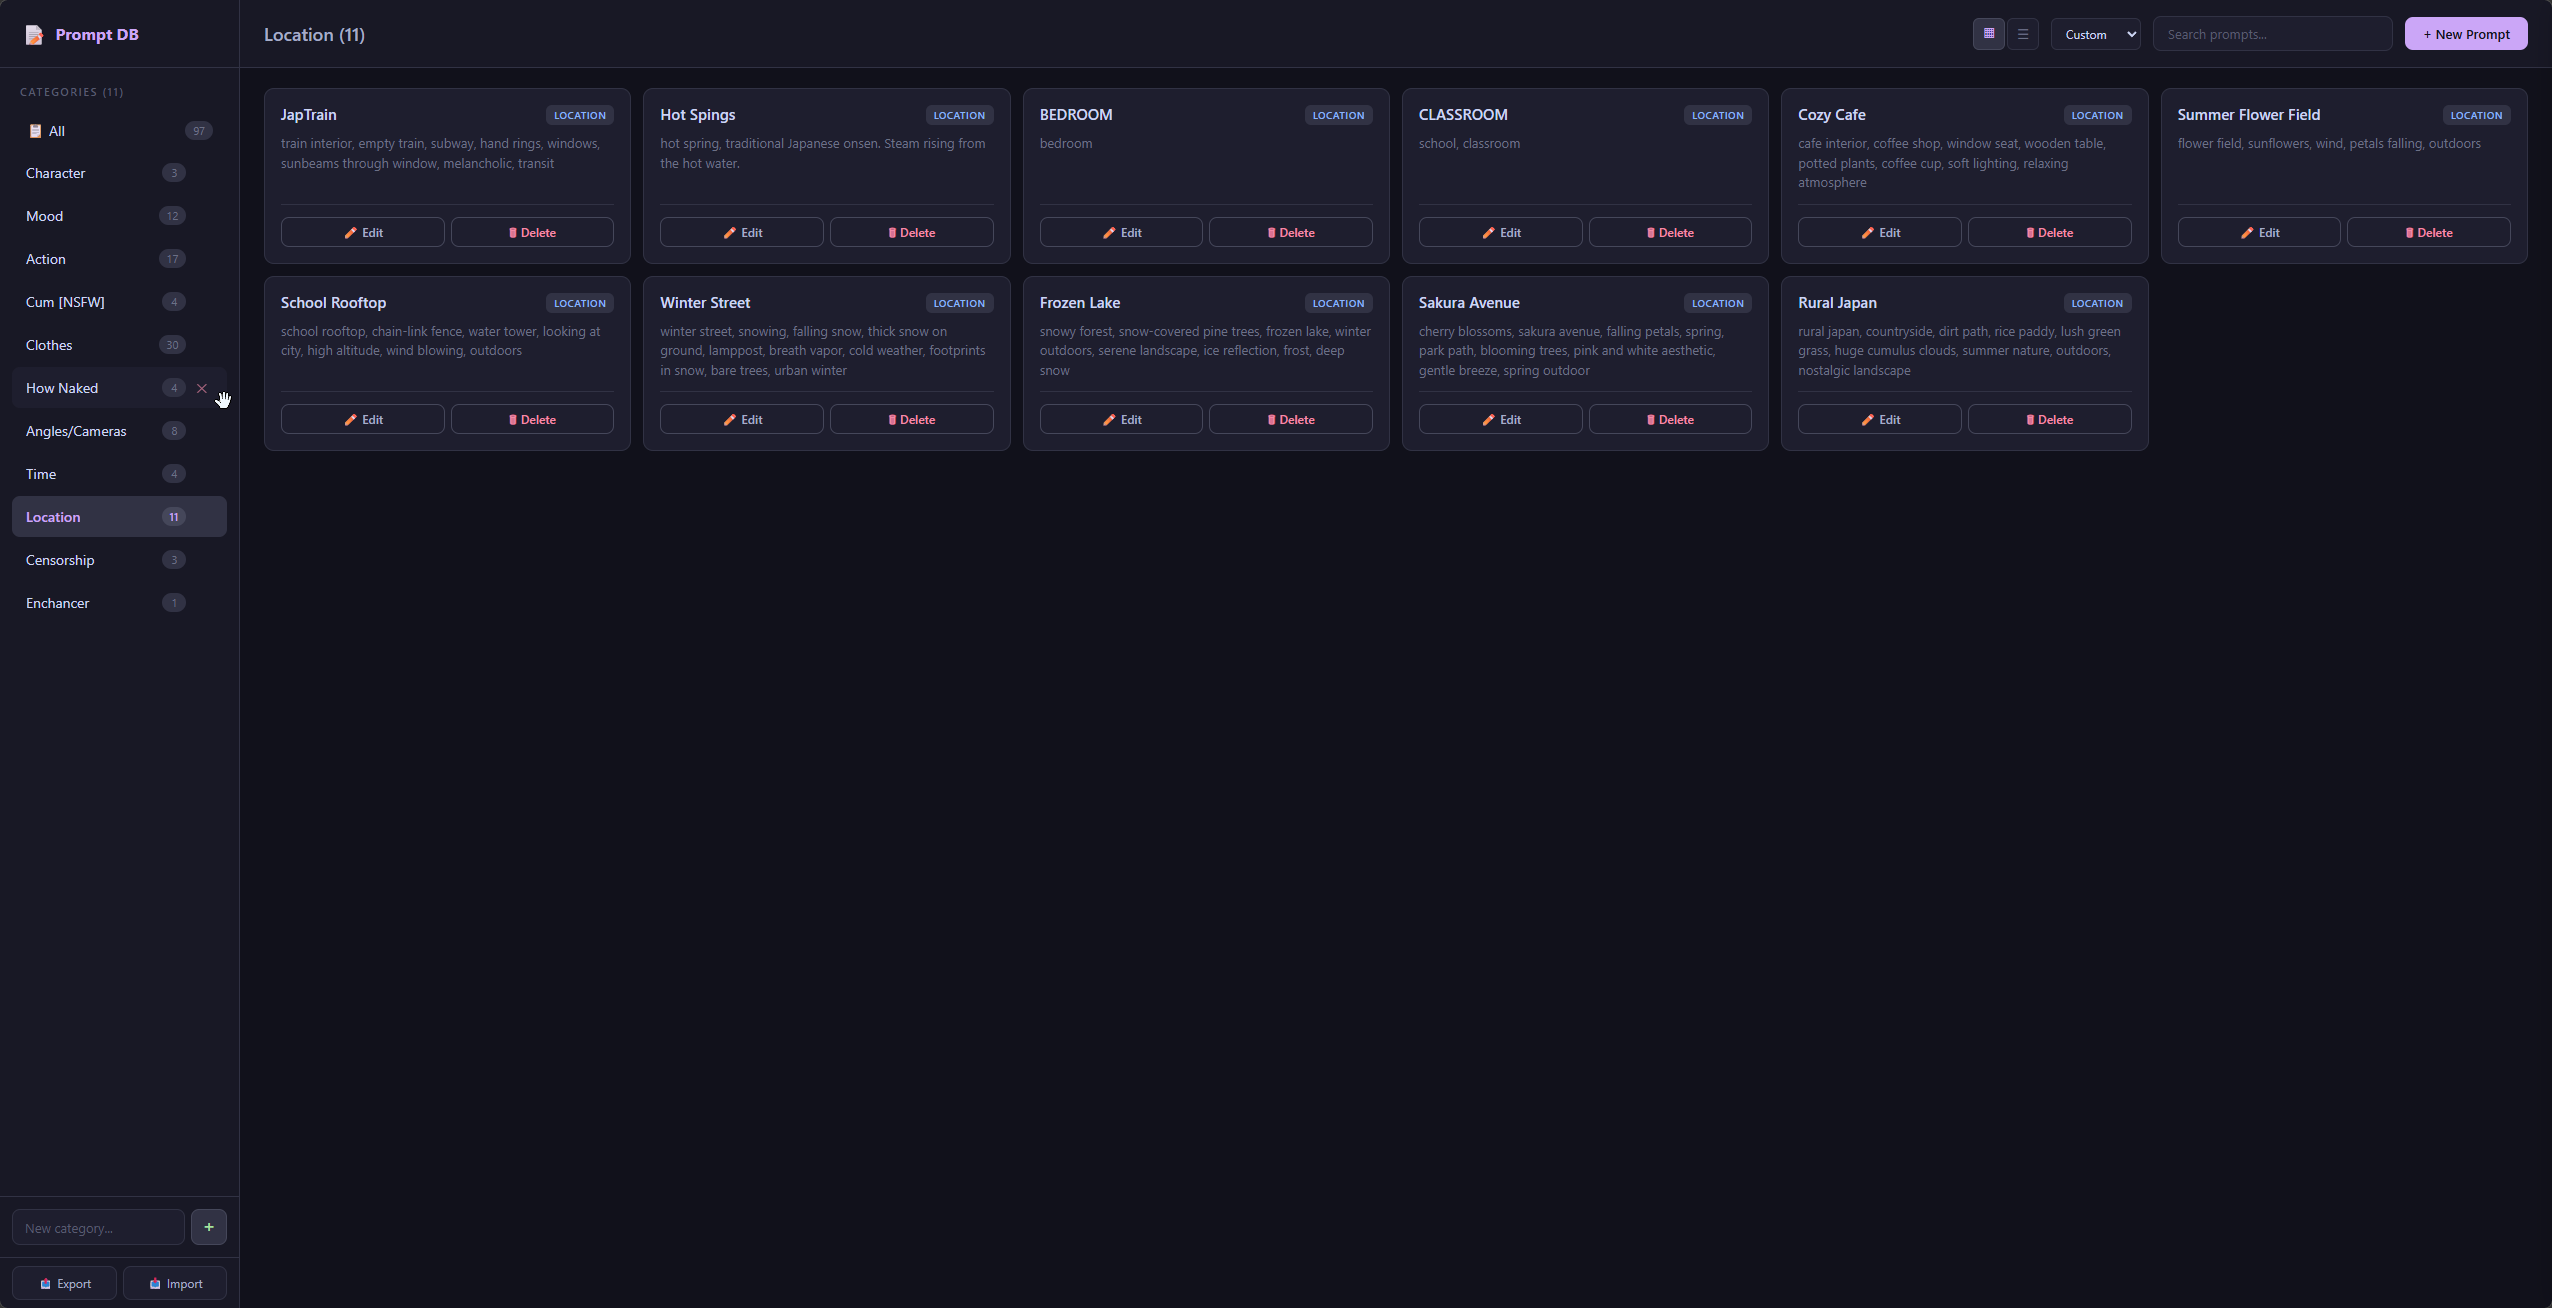Viewport: 2552px width, 1308px height.
Task: Create a New Prompt
Action: click(x=2466, y=34)
